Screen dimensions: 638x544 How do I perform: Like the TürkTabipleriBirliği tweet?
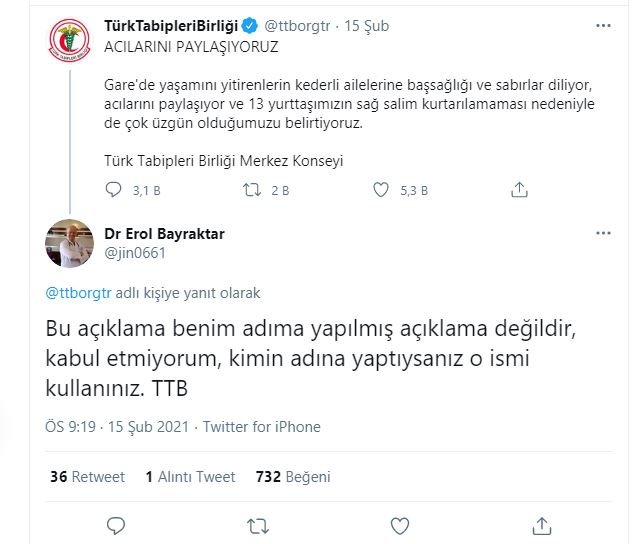(381, 189)
